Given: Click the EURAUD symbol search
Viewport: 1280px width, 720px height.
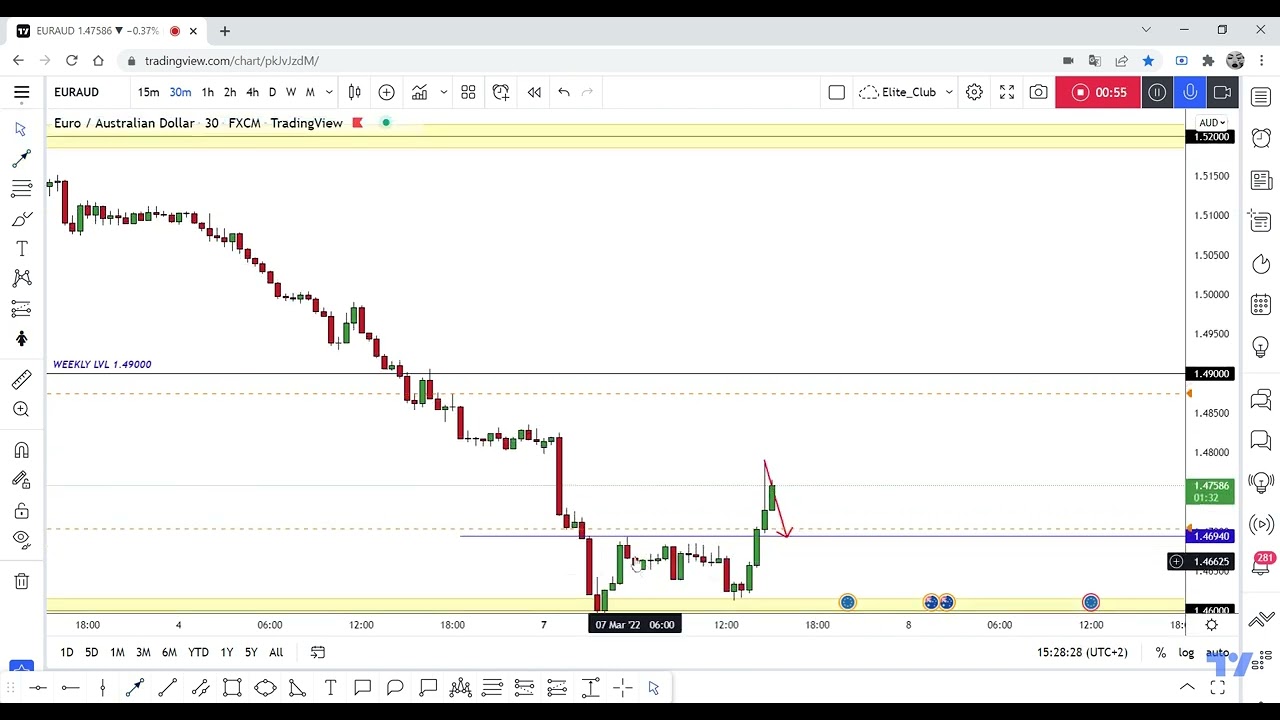Looking at the screenshot, I should coord(77,92).
